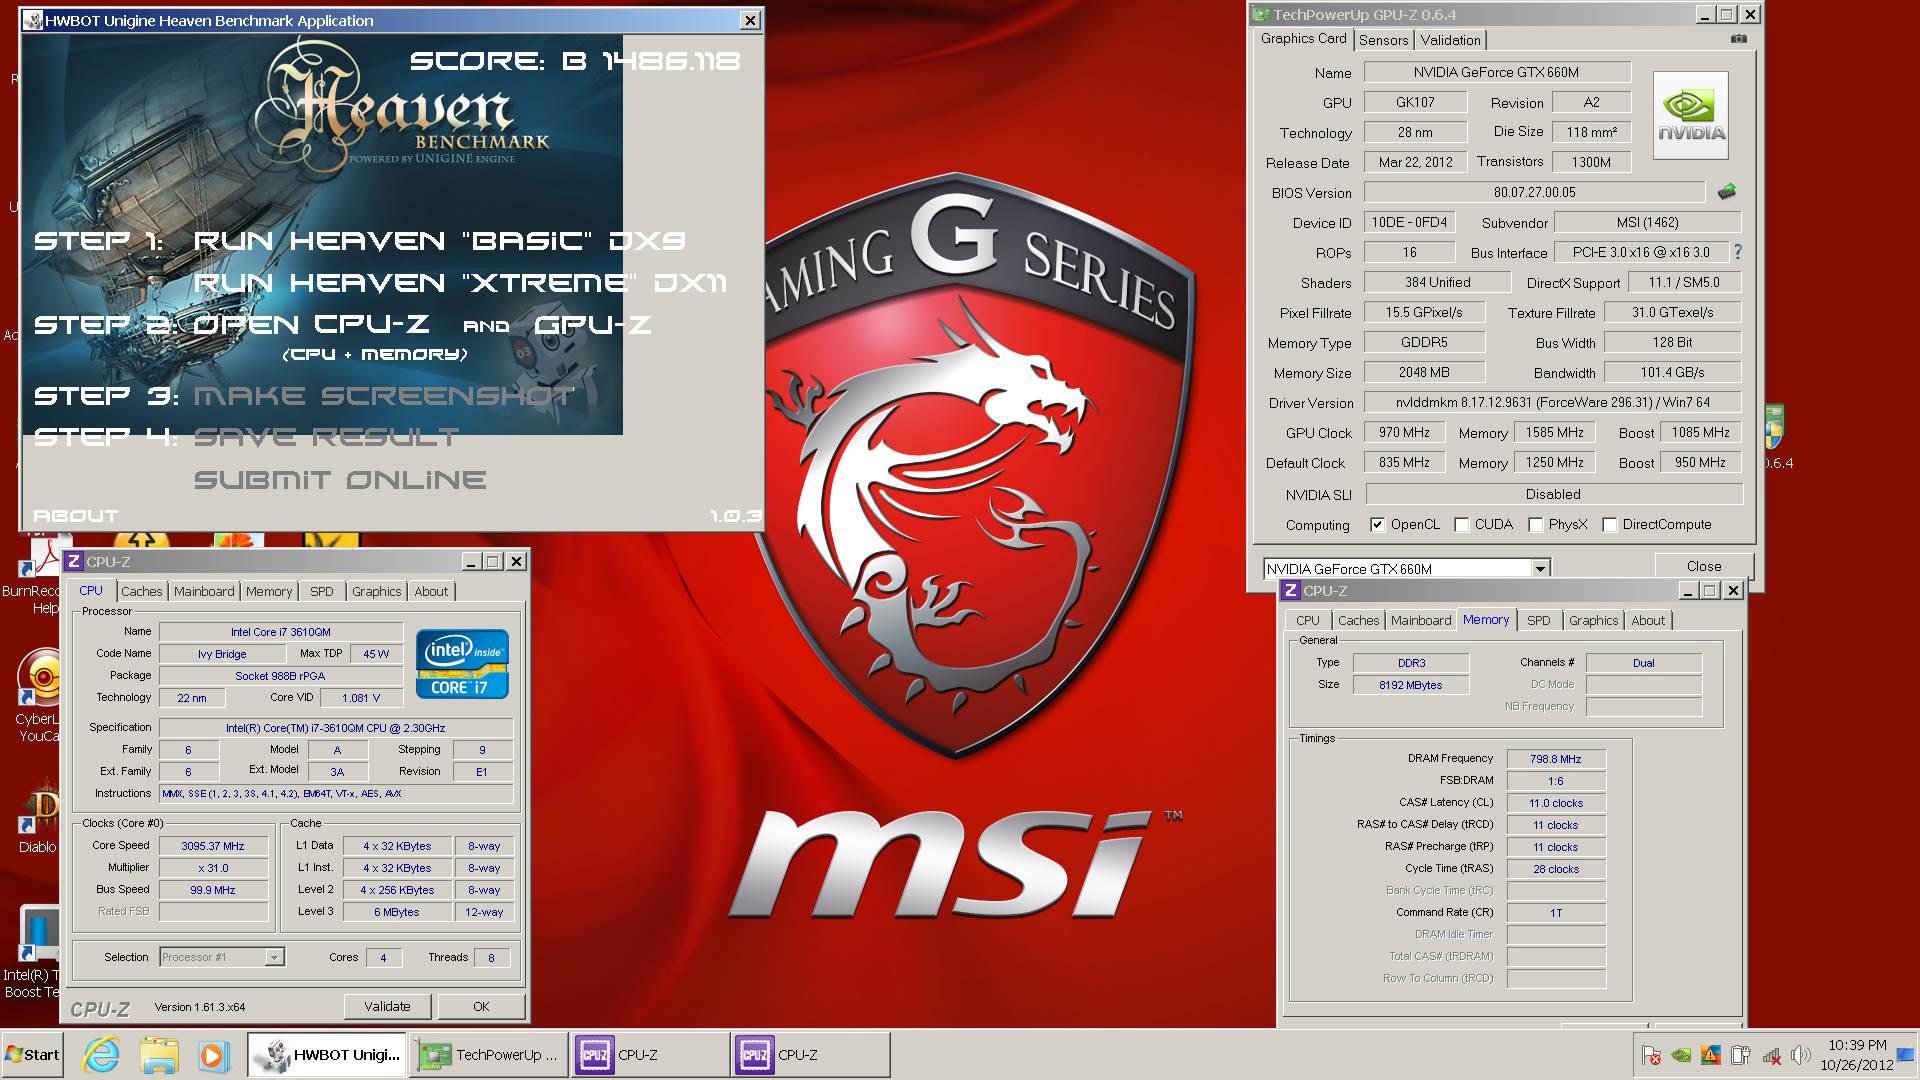
Task: Click the Windows Start button
Action: [x=32, y=1055]
